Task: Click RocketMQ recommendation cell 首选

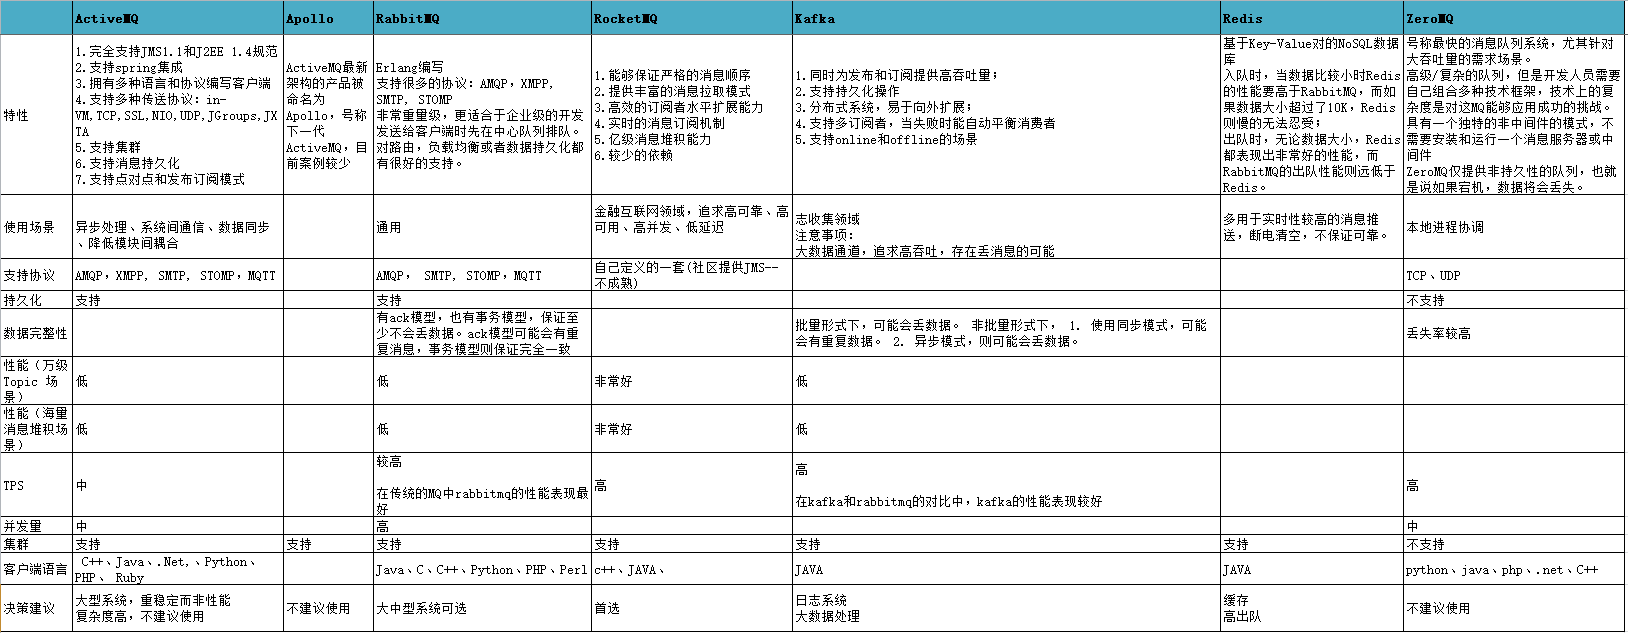Action: tap(692, 608)
